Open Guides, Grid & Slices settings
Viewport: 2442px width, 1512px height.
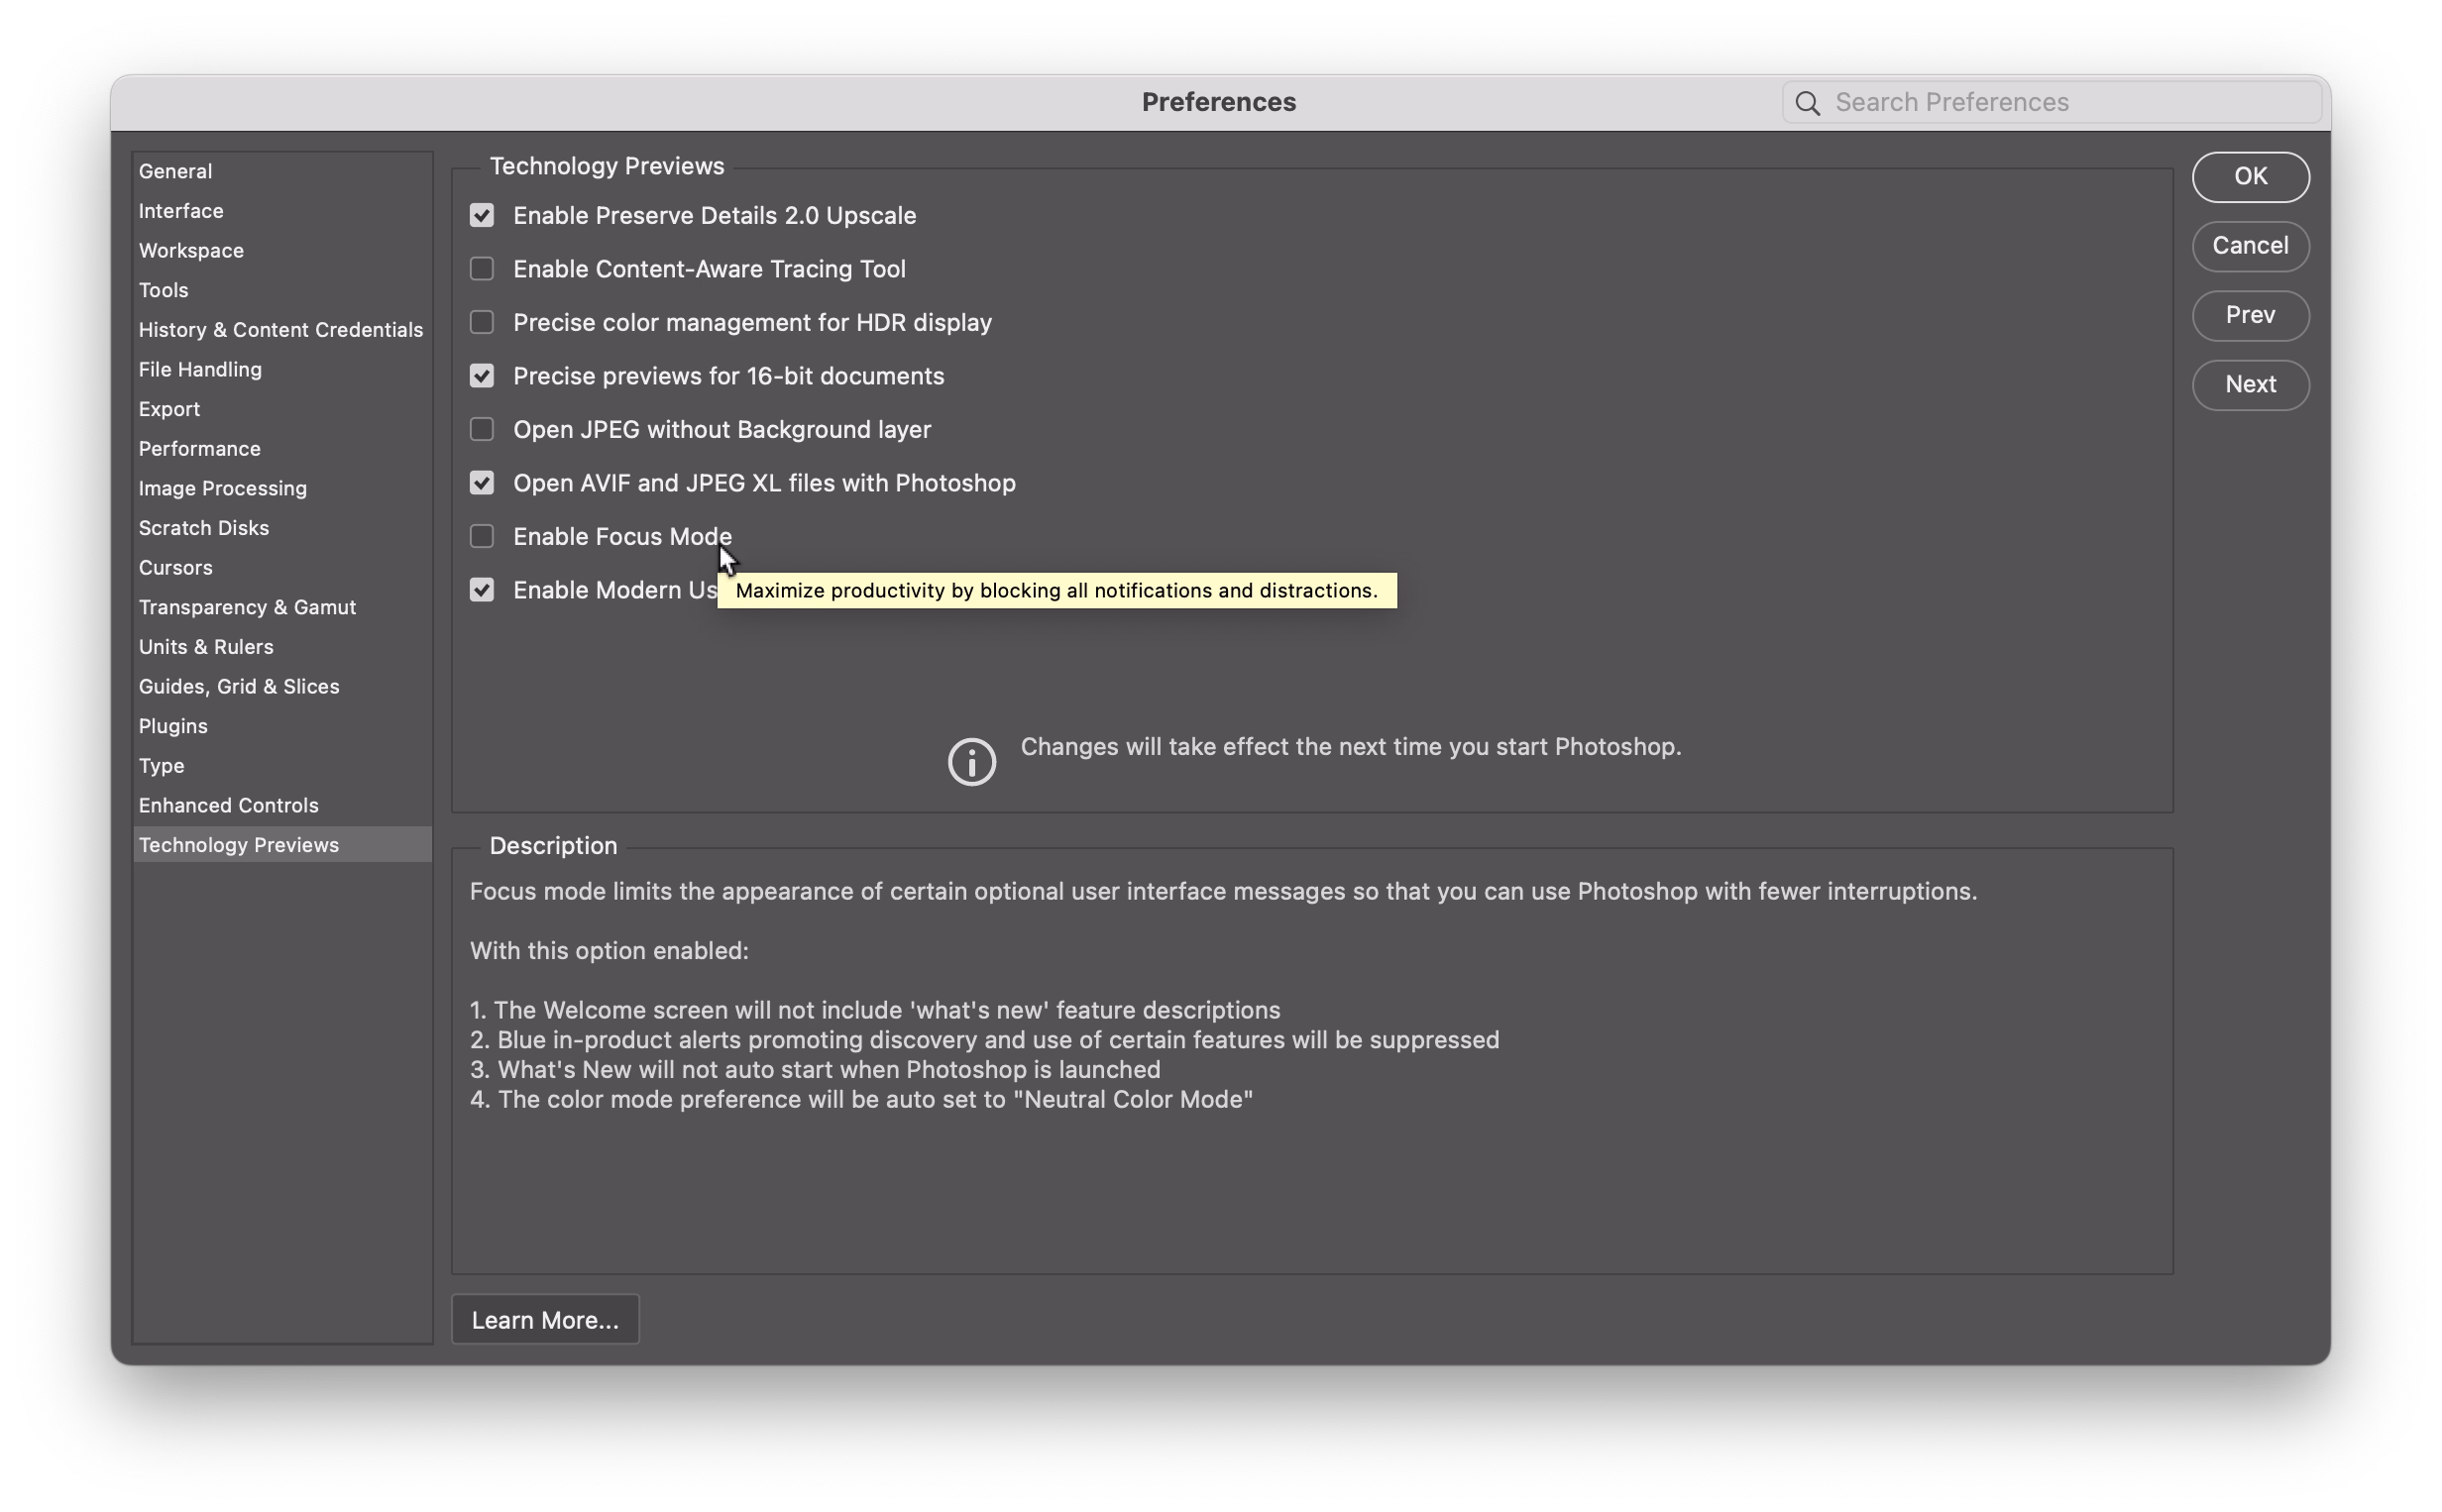(239, 687)
